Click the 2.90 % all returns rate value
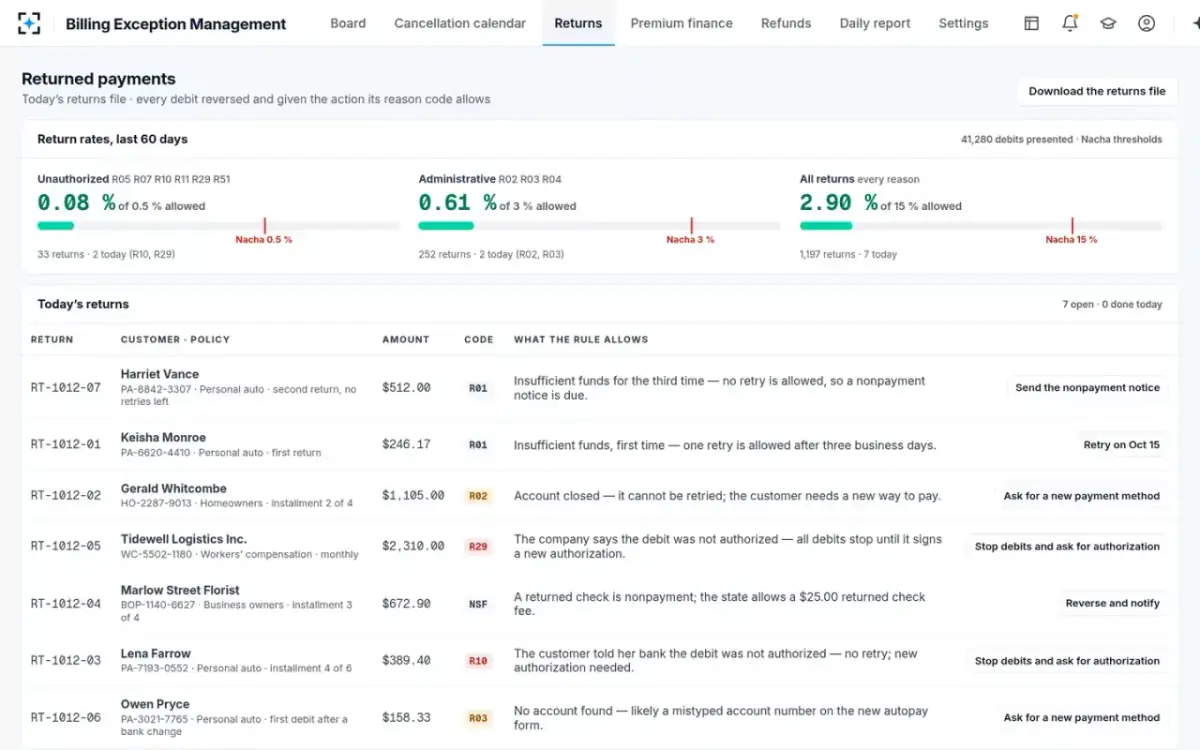 pyautogui.click(x=838, y=203)
